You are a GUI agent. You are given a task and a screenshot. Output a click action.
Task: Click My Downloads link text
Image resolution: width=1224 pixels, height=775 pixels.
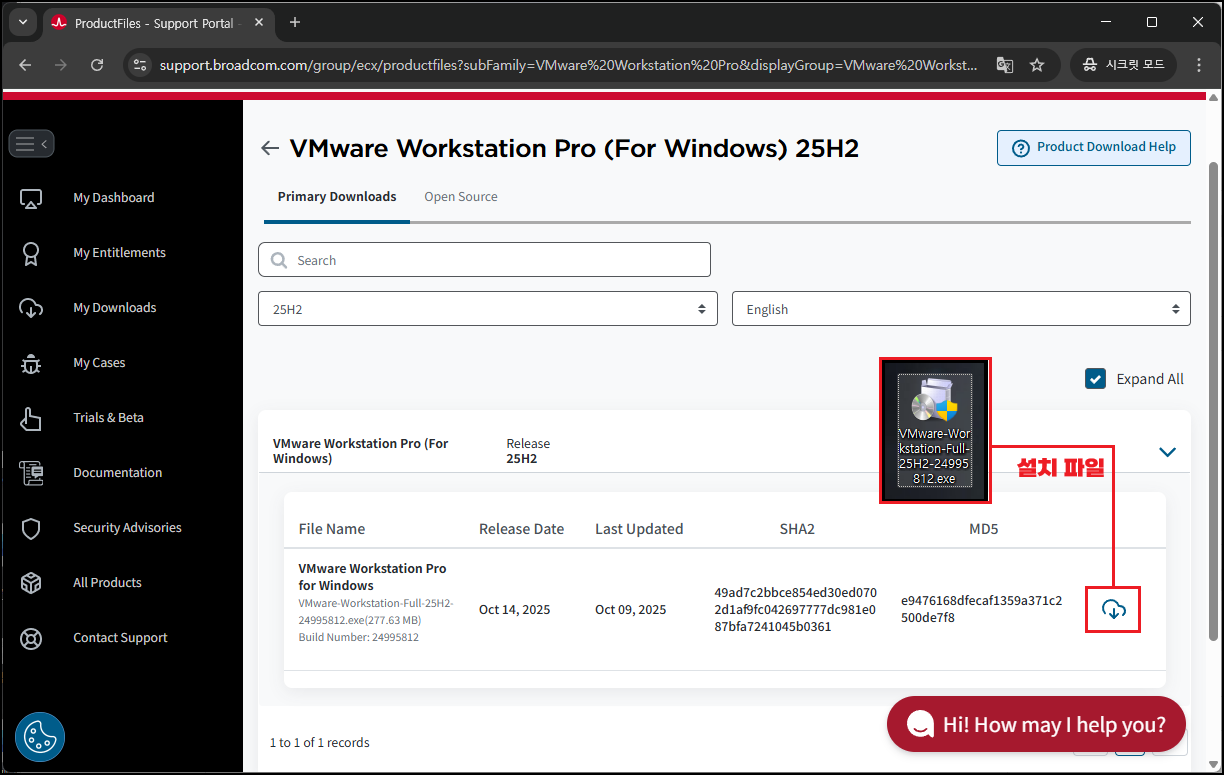pos(115,308)
